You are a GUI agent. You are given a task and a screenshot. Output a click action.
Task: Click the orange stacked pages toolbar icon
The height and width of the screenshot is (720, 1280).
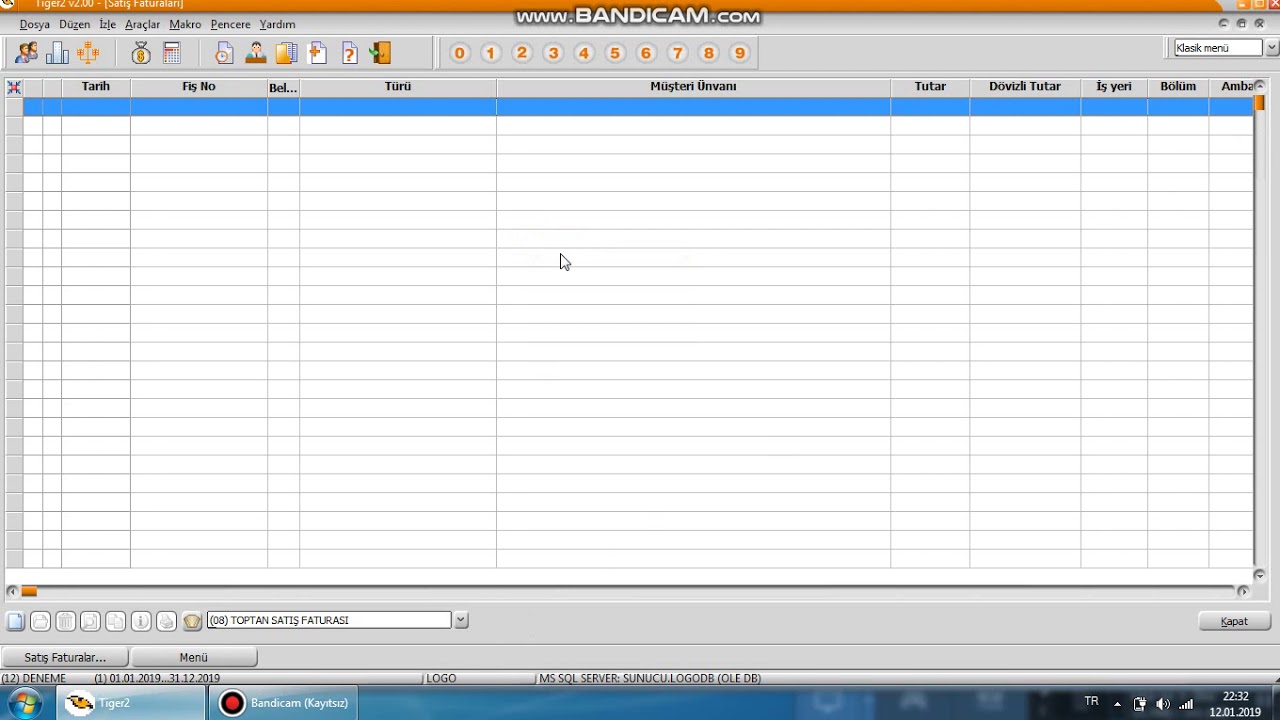click(x=287, y=53)
